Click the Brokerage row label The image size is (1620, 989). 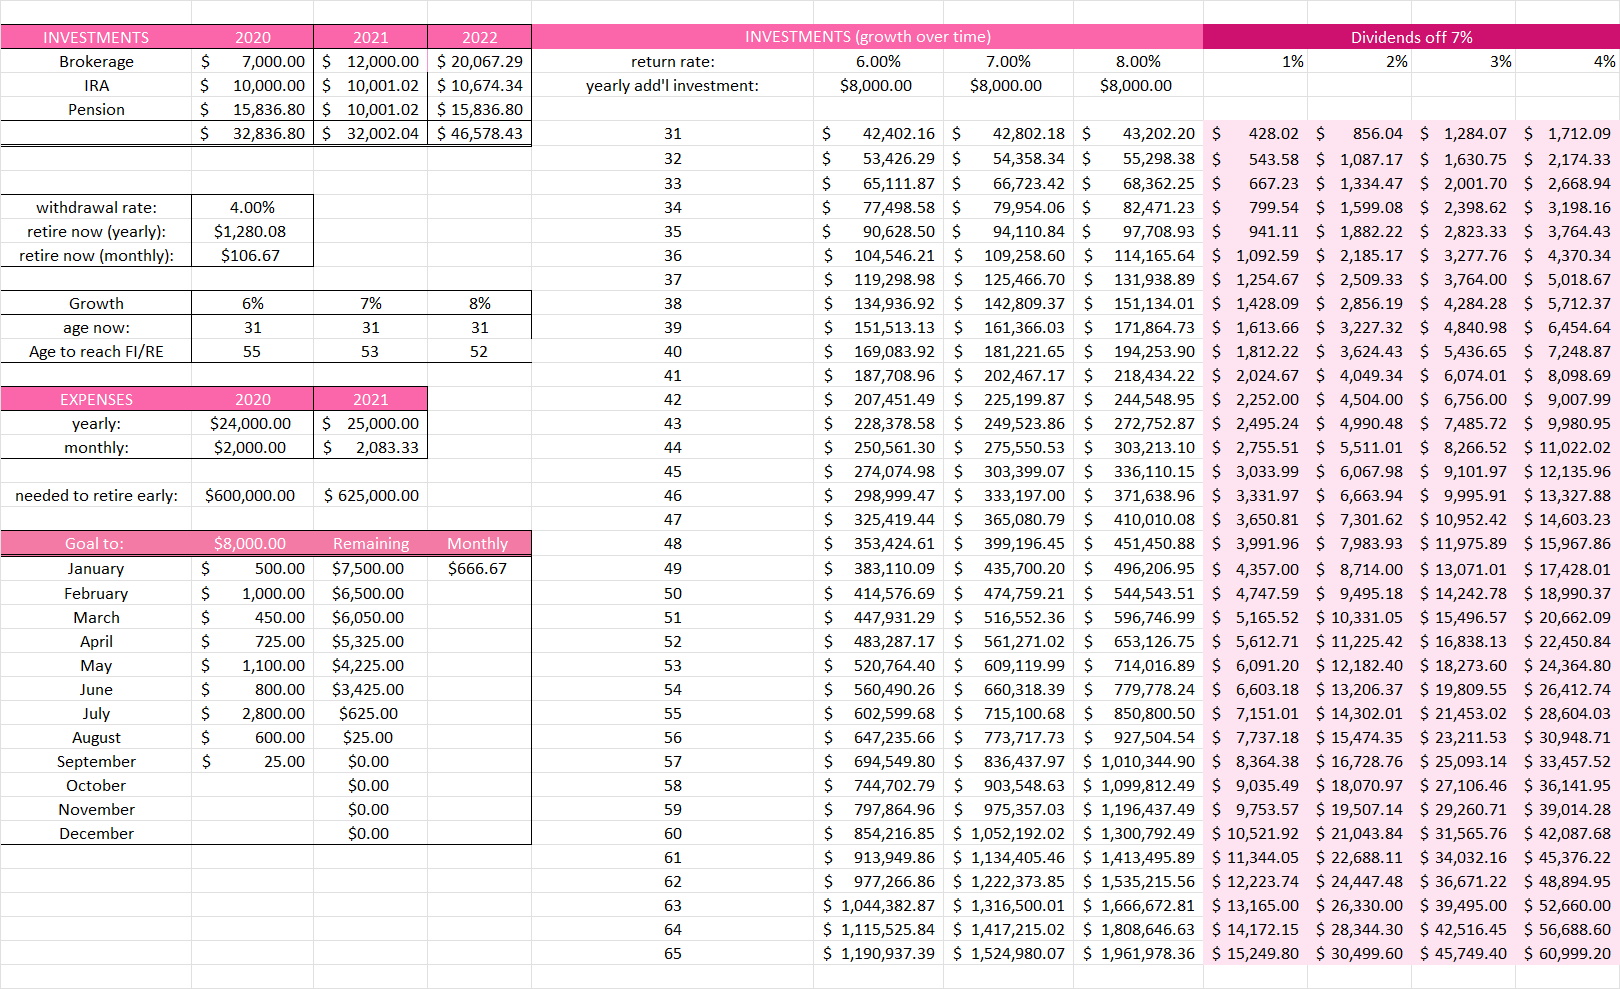click(96, 61)
